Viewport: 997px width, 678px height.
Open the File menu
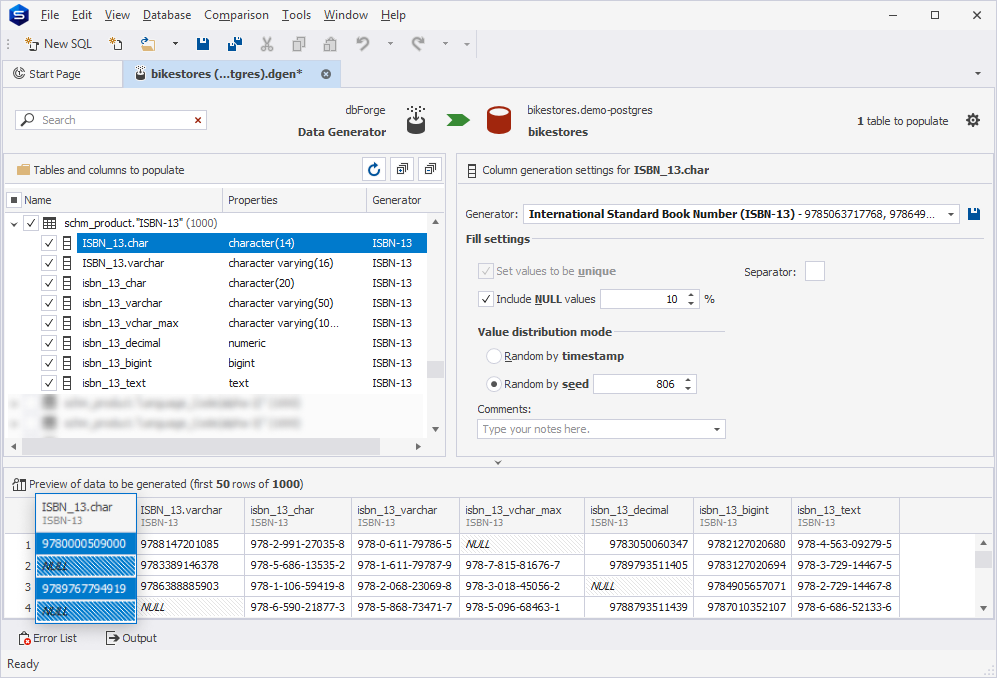[x=50, y=15]
